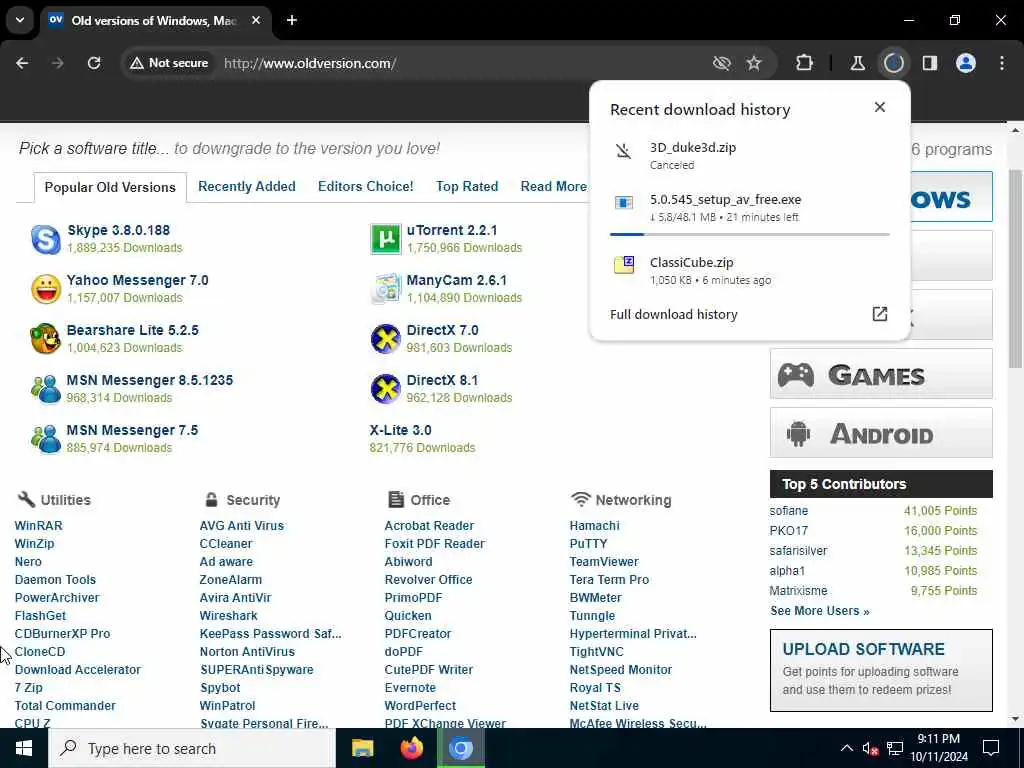The width and height of the screenshot is (1024, 768).
Task: Open the Wireshark link
Action: click(x=229, y=616)
